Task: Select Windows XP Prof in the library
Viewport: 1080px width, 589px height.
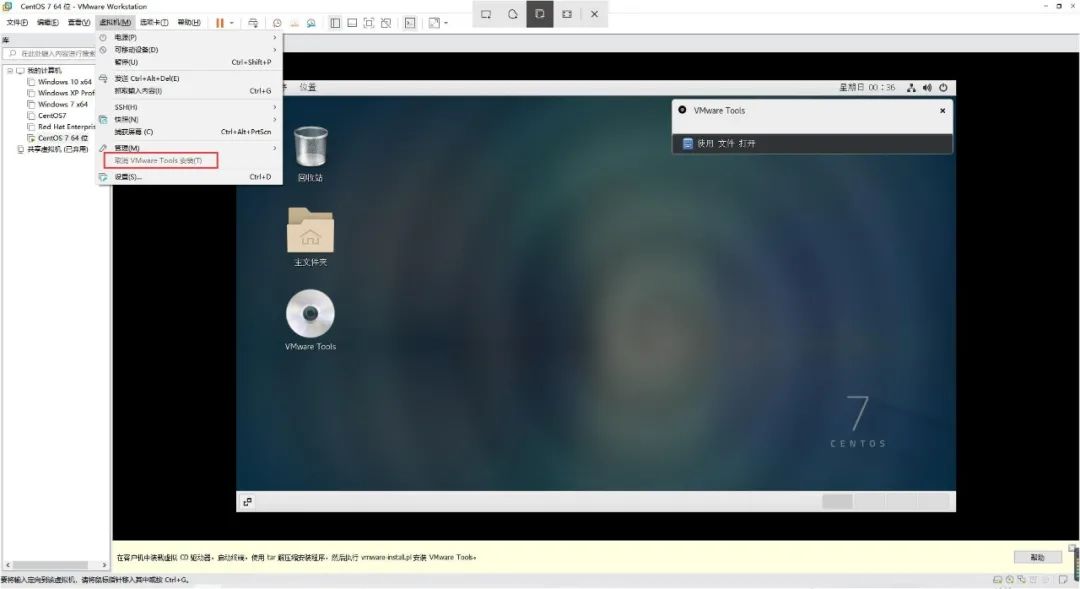Action: 66,93
